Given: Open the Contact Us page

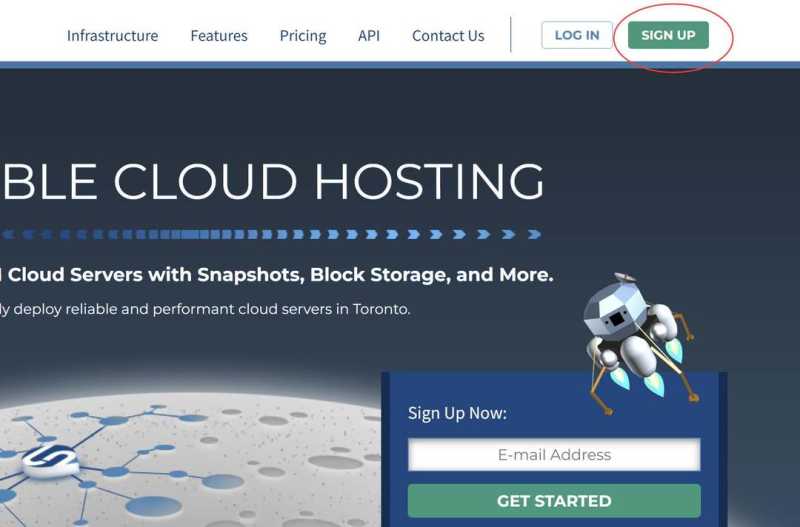Looking at the screenshot, I should pos(448,36).
